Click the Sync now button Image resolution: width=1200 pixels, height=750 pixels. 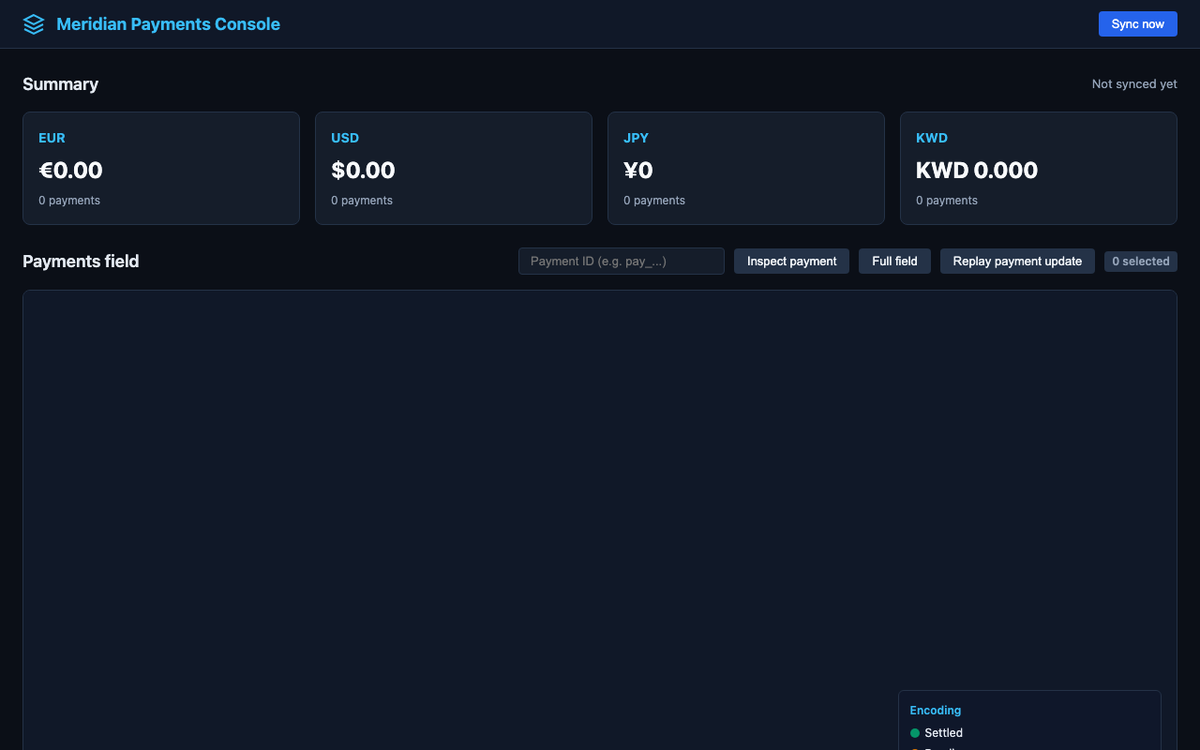tap(1138, 24)
